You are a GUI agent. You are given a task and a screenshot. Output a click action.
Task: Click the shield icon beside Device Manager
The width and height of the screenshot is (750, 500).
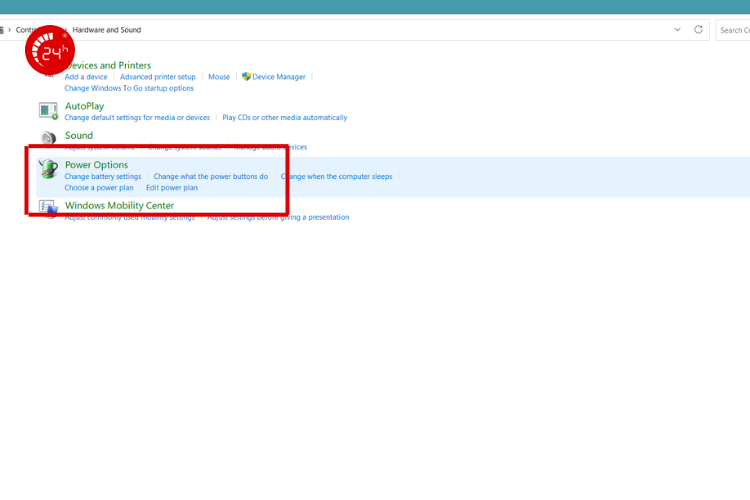246,77
